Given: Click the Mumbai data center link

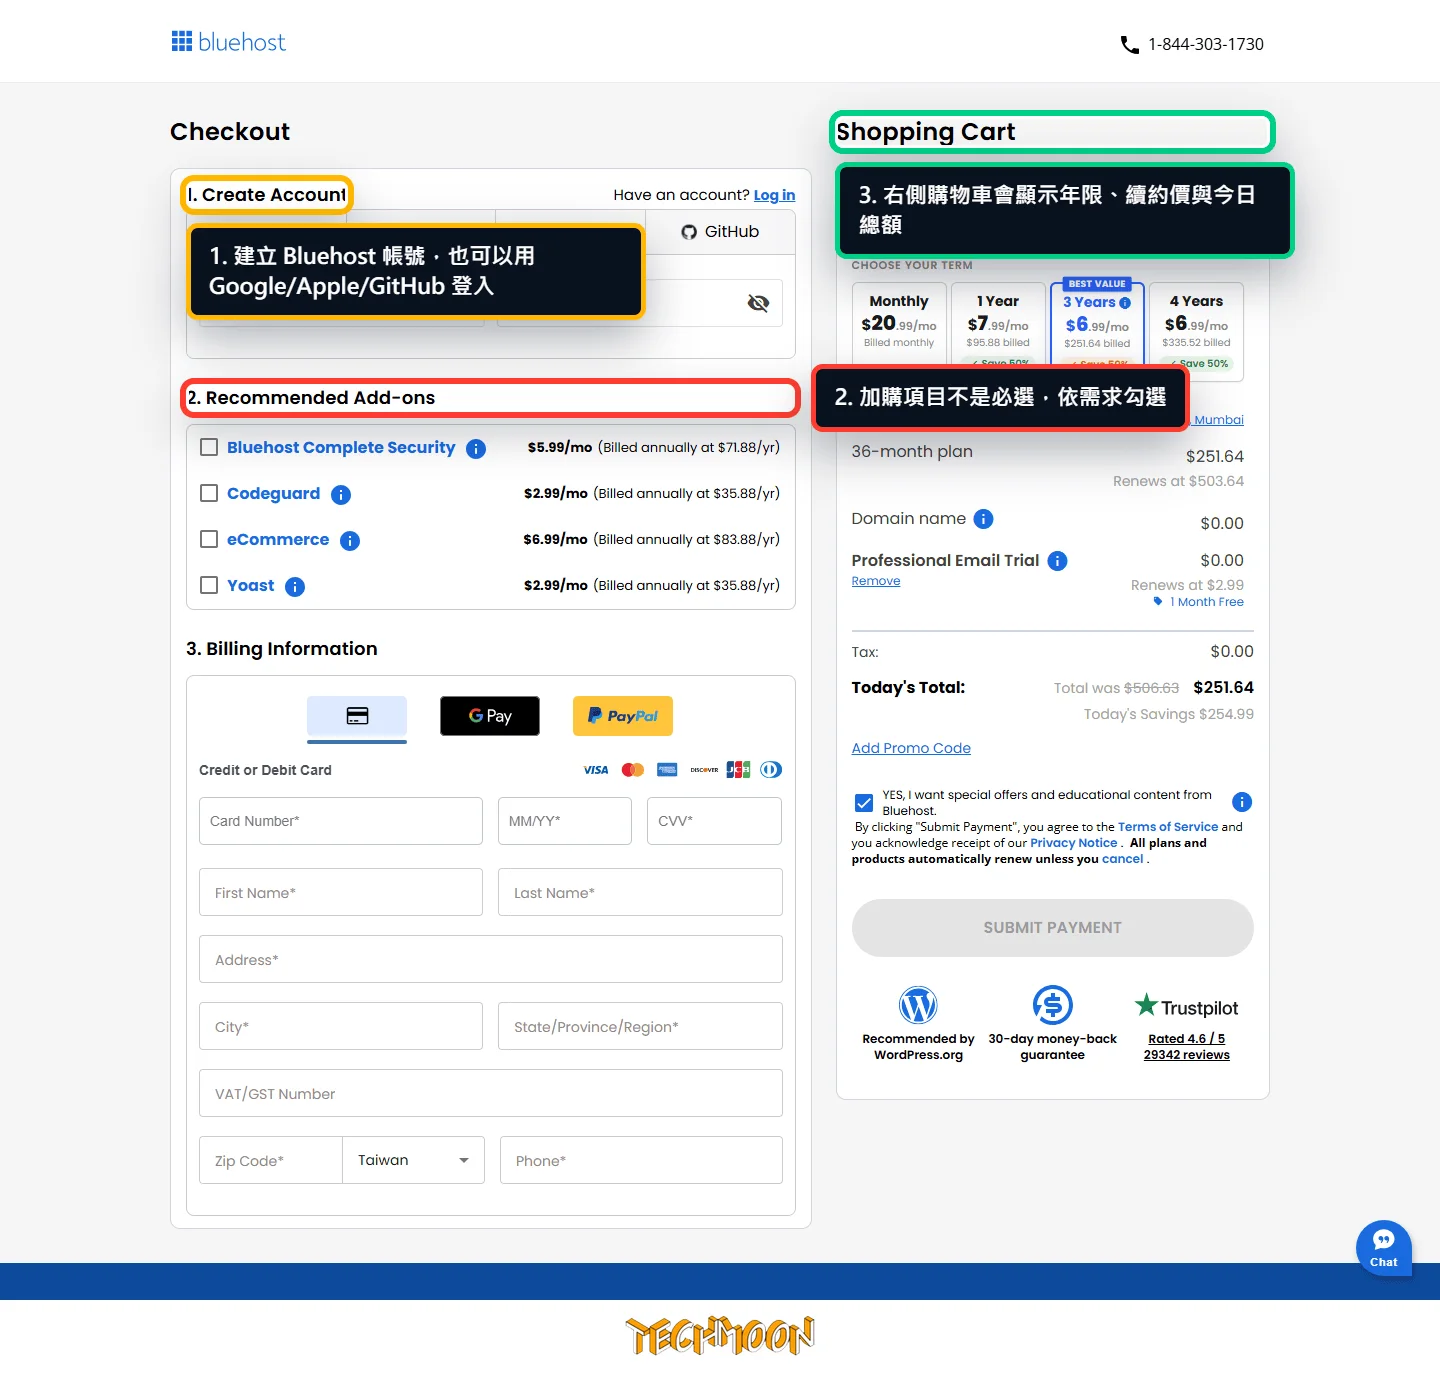Looking at the screenshot, I should pos(1219,420).
